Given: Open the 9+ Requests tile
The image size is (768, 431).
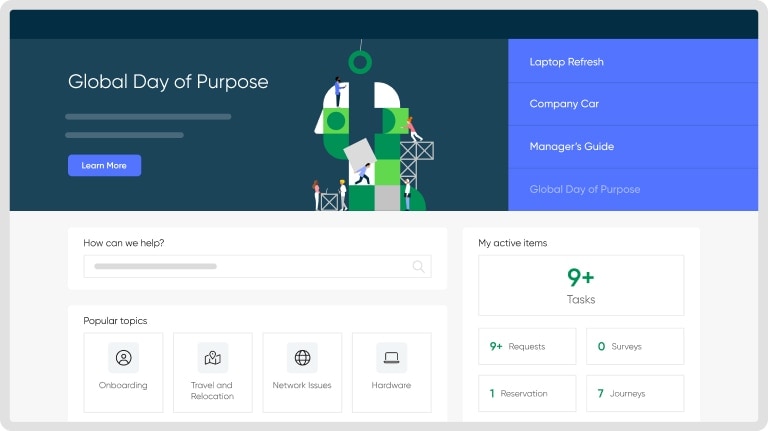Looking at the screenshot, I should (x=527, y=346).
